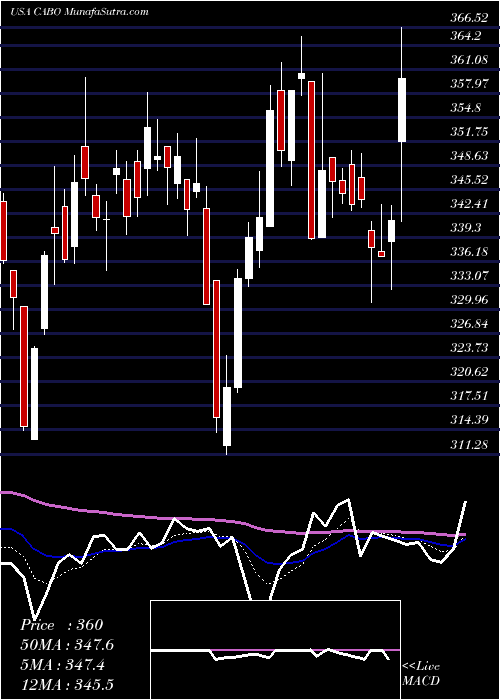The image size is (500, 700).
Task: Click the 354.8 price axis label
Action: click(x=466, y=108)
